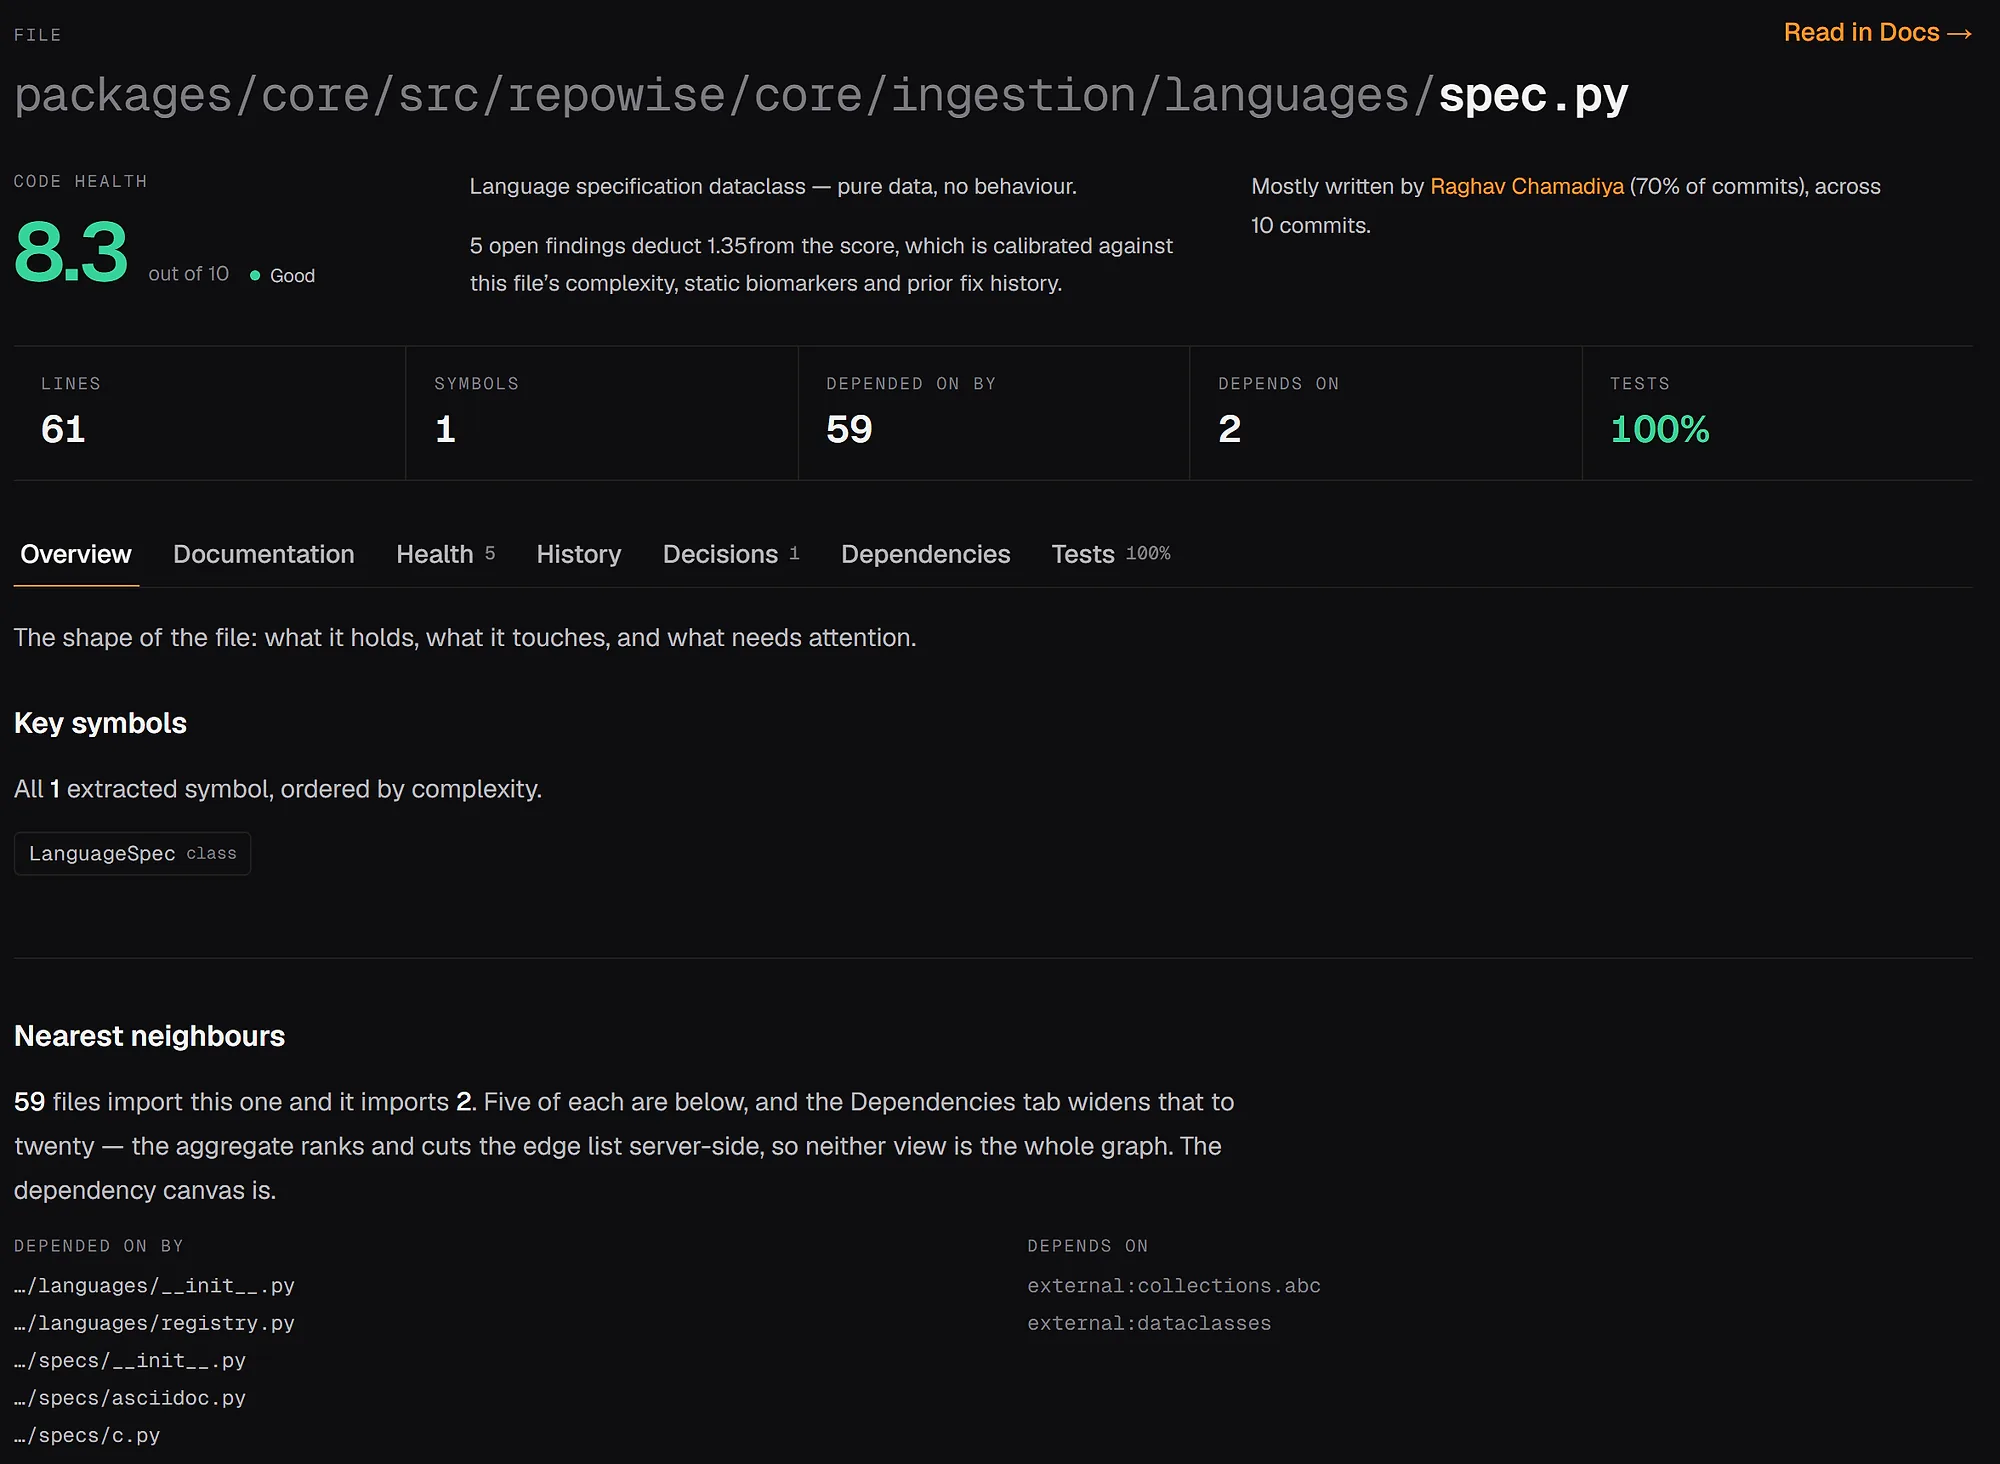Open the Tests 100% tab

click(x=1111, y=554)
